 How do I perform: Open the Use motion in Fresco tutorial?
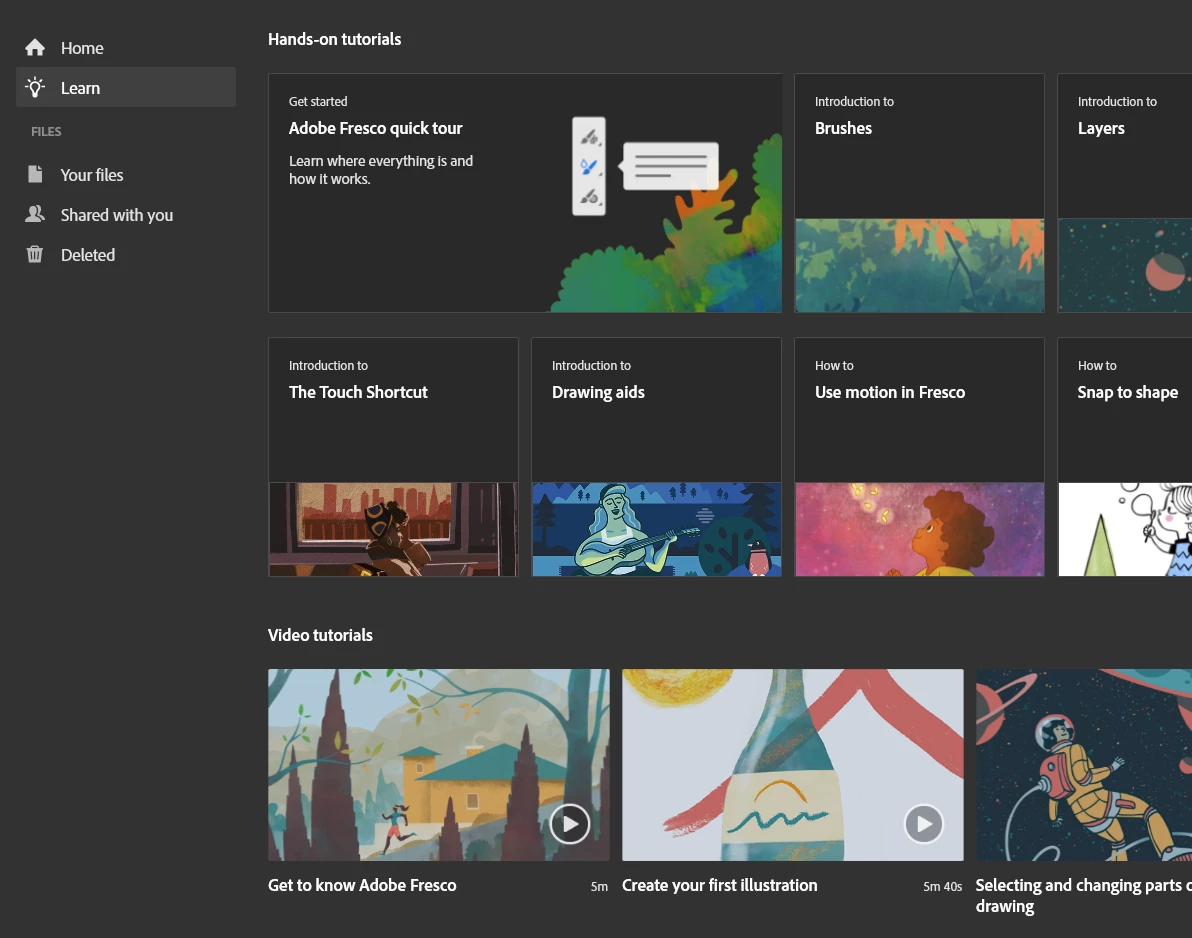(x=919, y=457)
